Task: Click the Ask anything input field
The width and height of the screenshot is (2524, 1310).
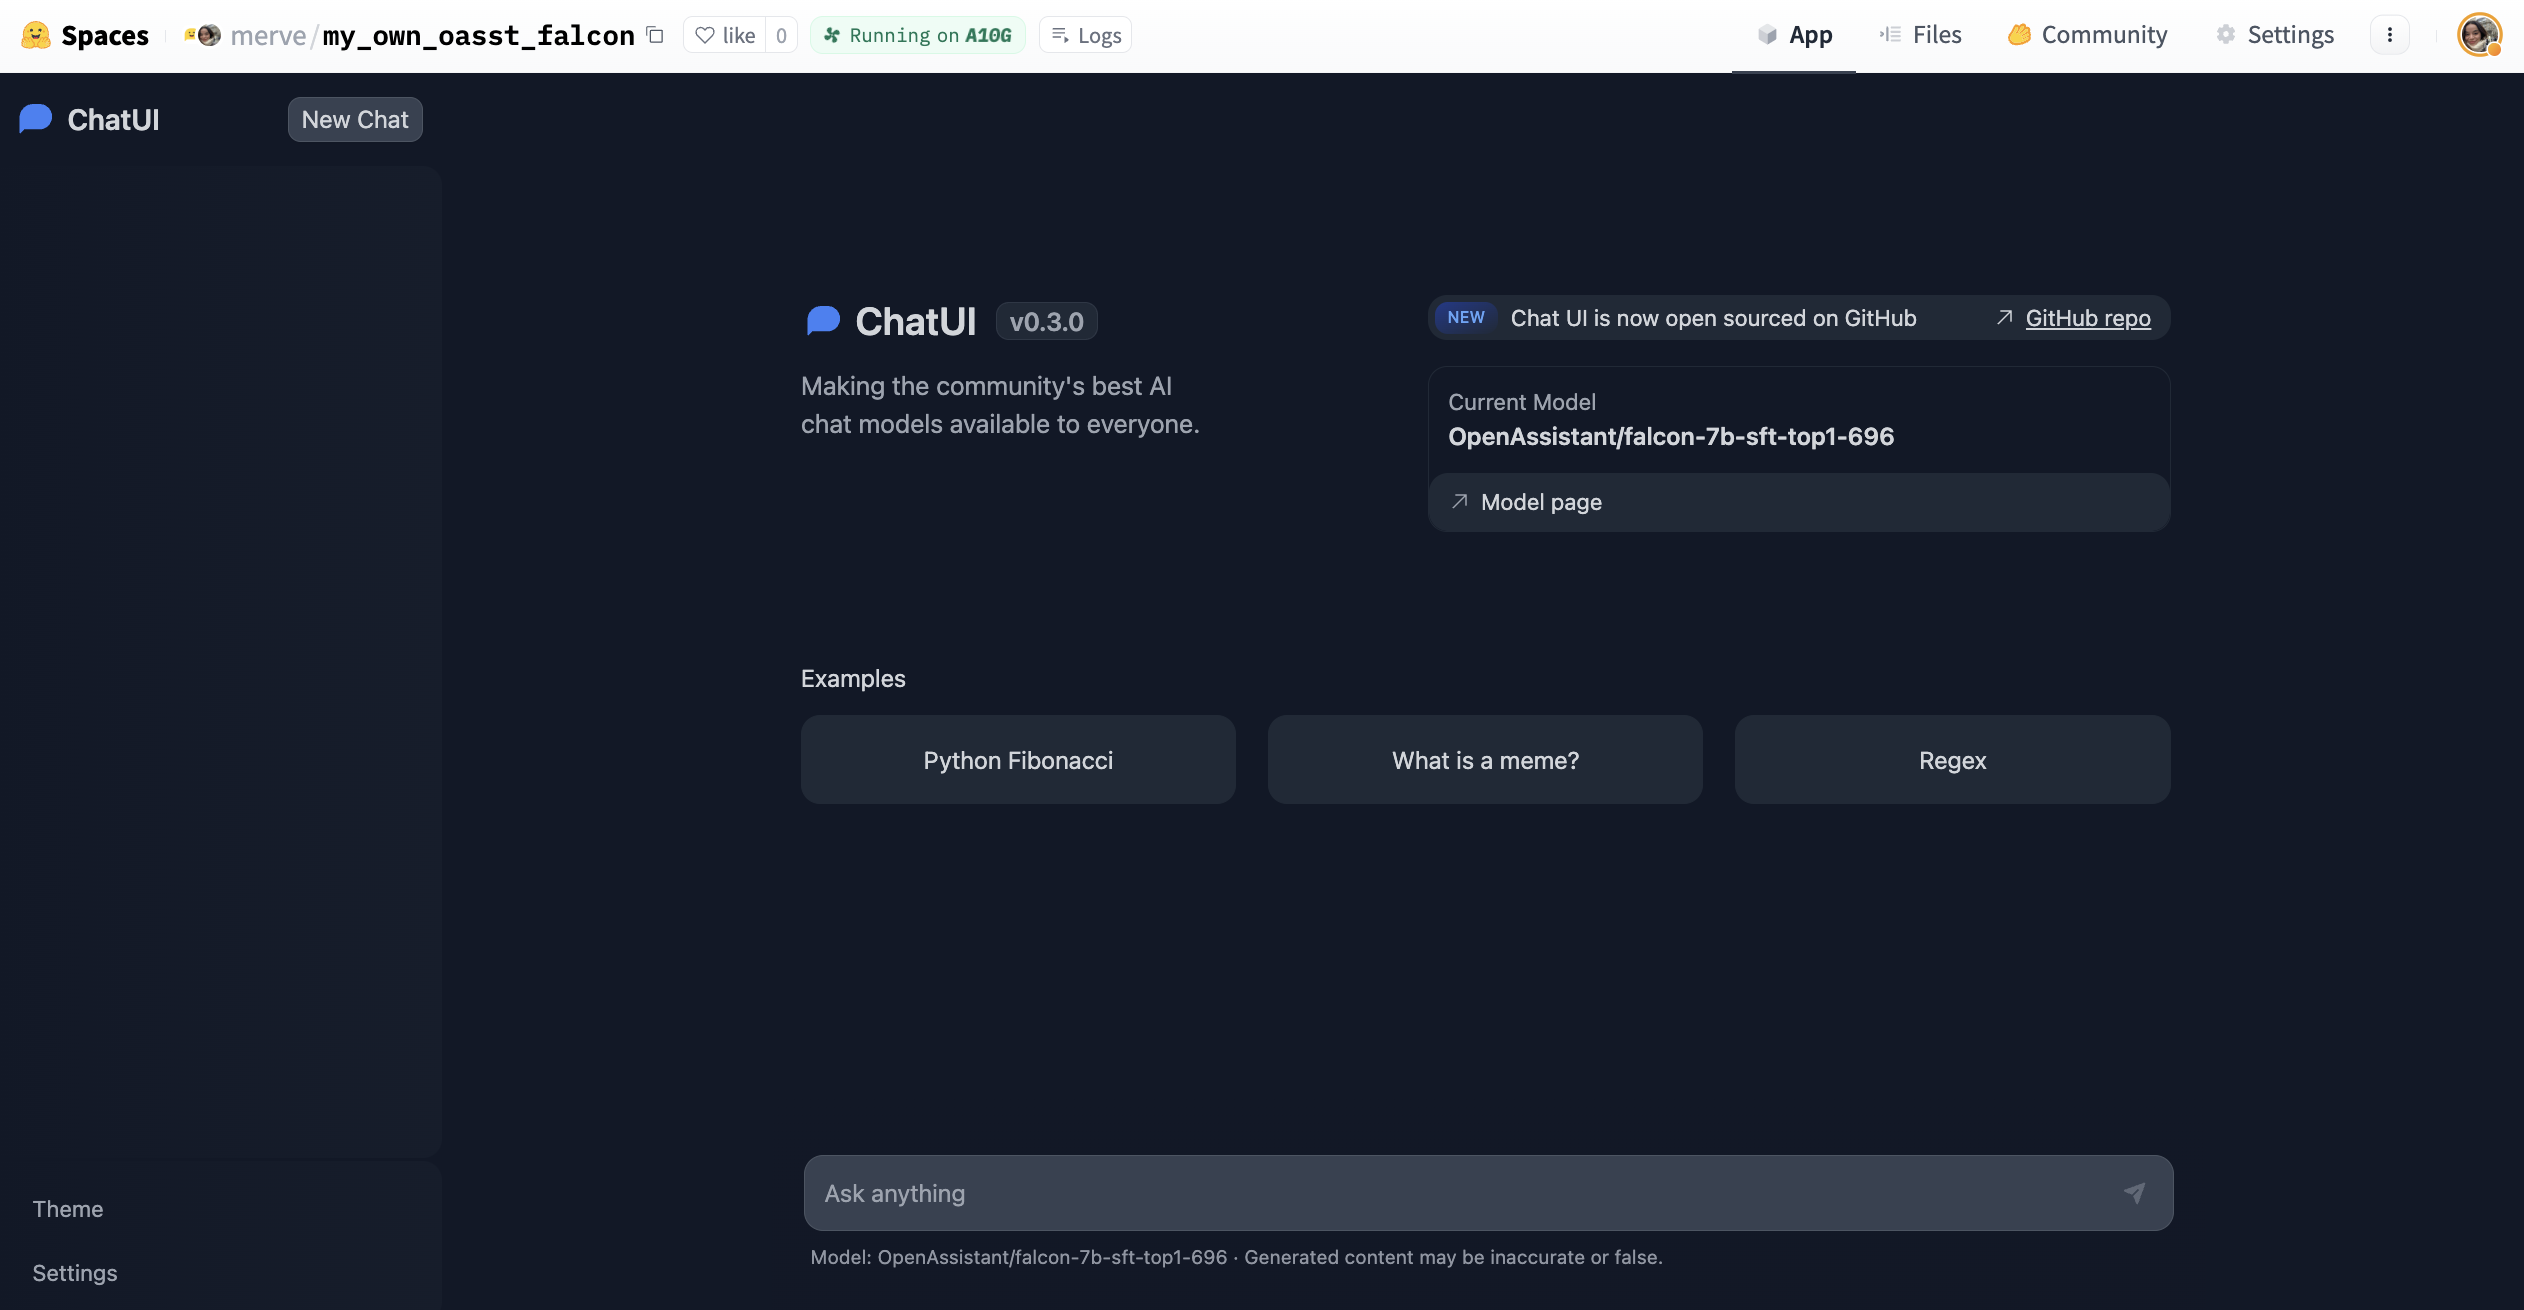Action: [x=1460, y=1193]
